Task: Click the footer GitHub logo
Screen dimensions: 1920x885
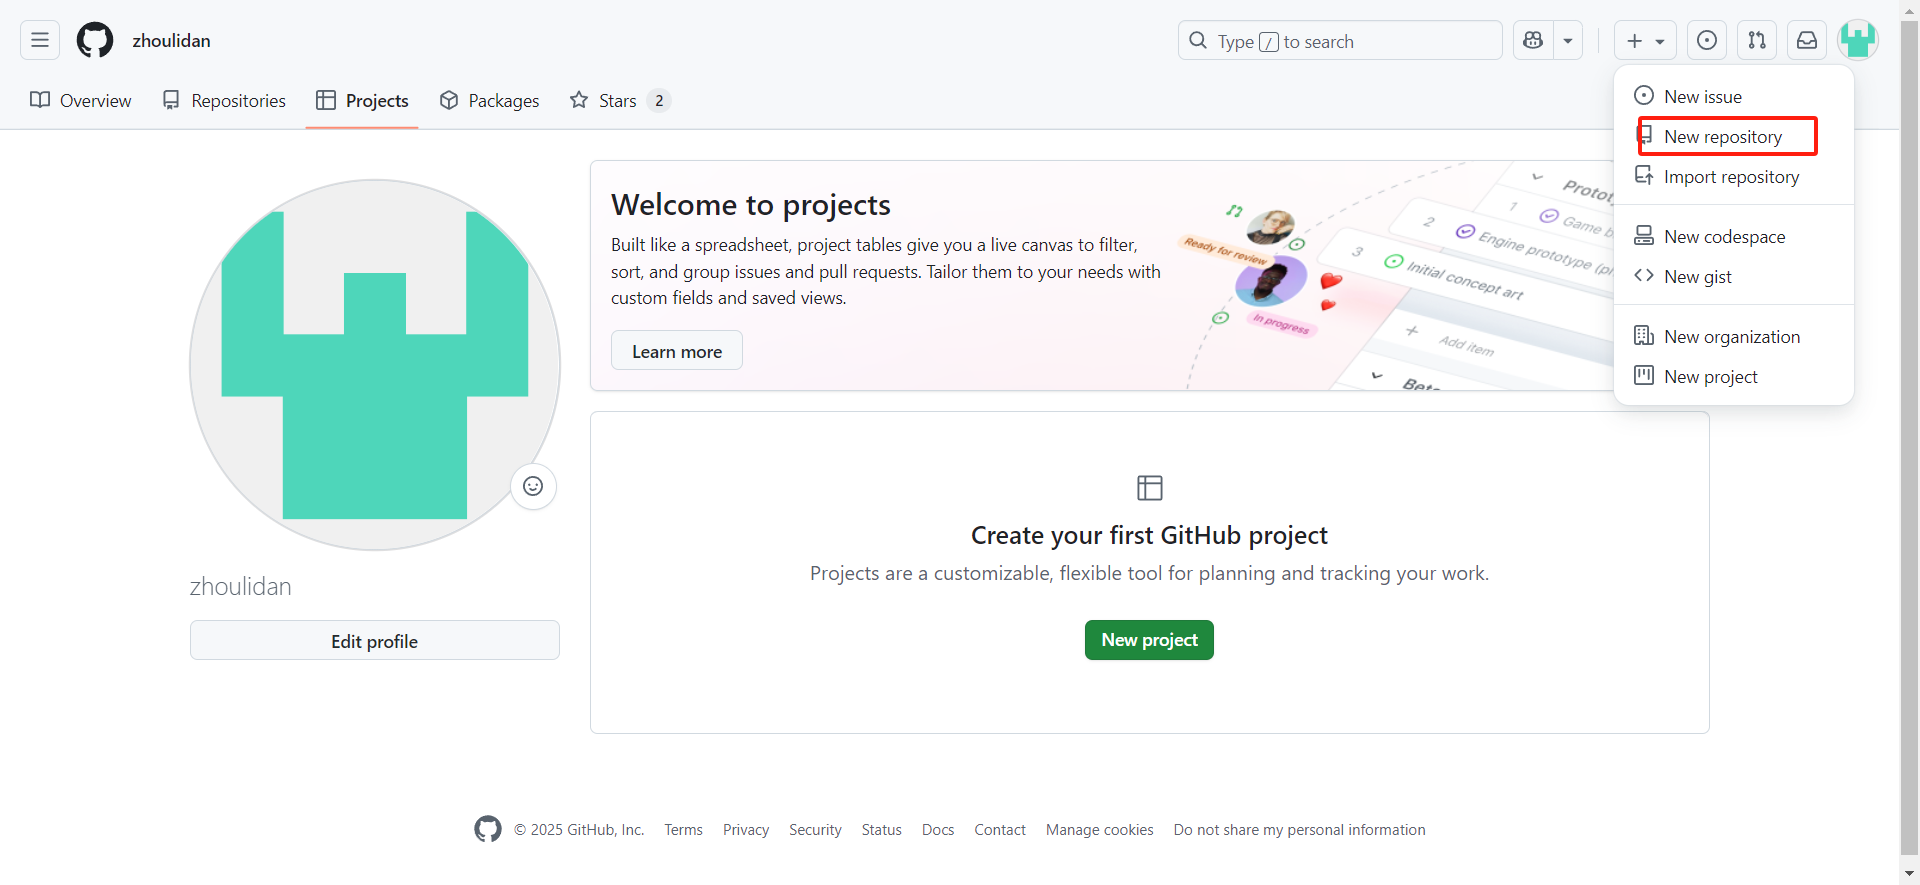Action: 488,829
